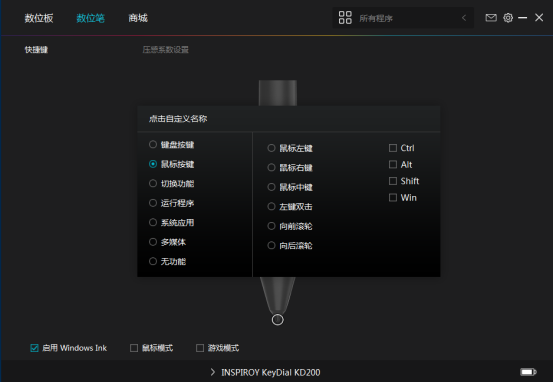Viewport: 554px width, 382px height.
Task: Enable 鼠标模式 checkbox
Action: [x=134, y=348]
